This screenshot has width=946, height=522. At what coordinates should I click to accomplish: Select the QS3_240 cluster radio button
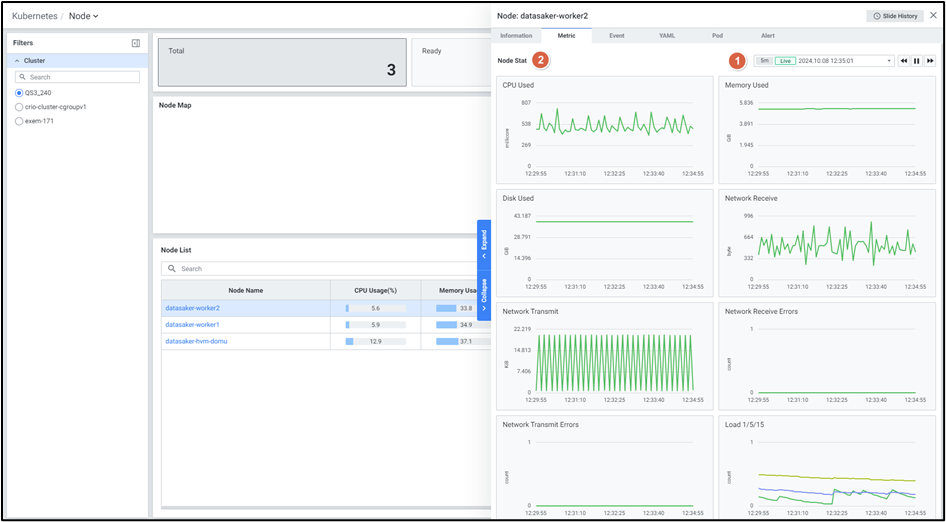(19, 93)
